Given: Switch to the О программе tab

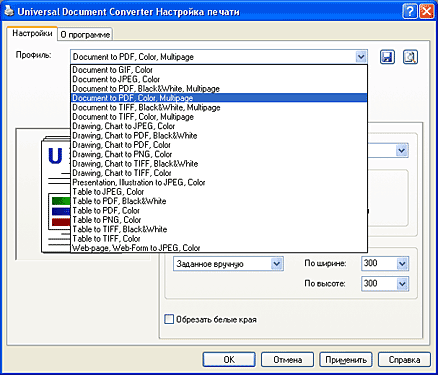Looking at the screenshot, I should click(x=85, y=35).
